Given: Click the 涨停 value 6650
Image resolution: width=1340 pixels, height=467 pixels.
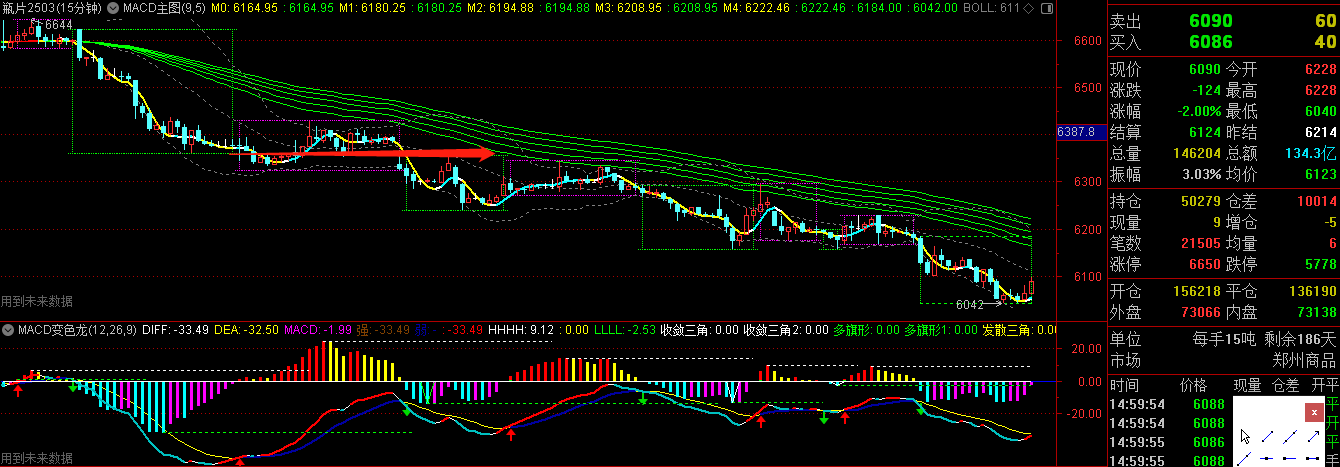Looking at the screenshot, I should tap(1207, 264).
